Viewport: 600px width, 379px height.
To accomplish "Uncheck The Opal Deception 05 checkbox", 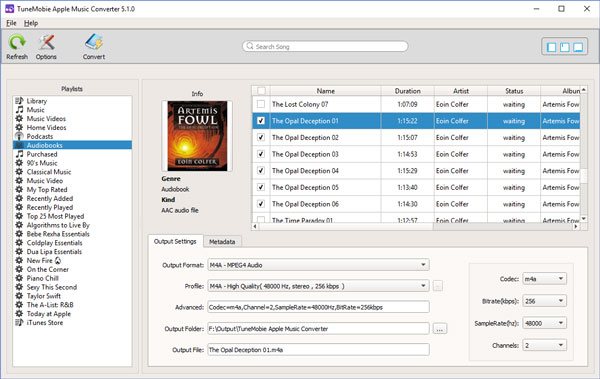I will pos(261,188).
